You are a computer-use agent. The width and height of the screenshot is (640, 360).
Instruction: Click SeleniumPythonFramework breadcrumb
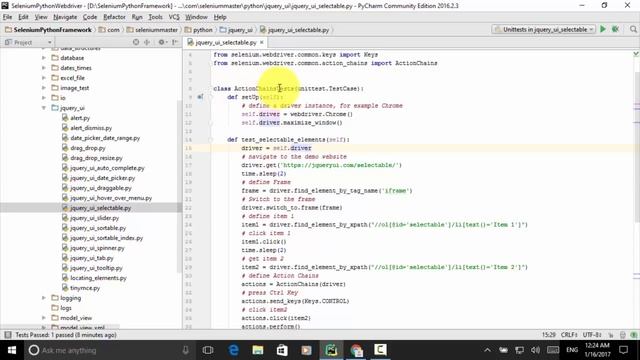49,30
